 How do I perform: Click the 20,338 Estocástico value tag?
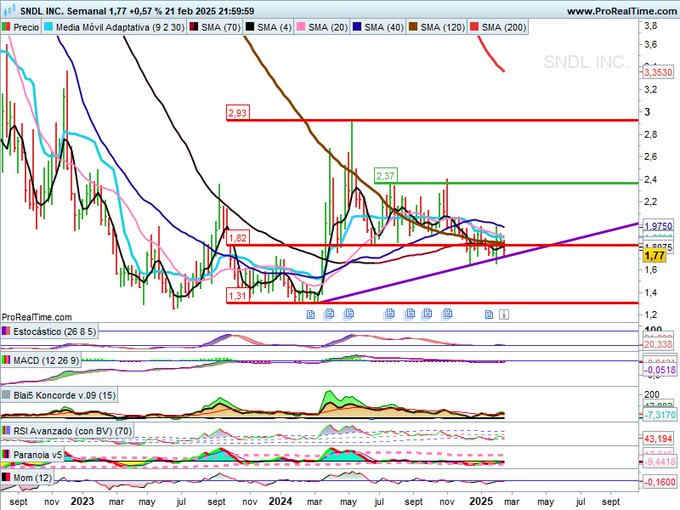tap(658, 345)
